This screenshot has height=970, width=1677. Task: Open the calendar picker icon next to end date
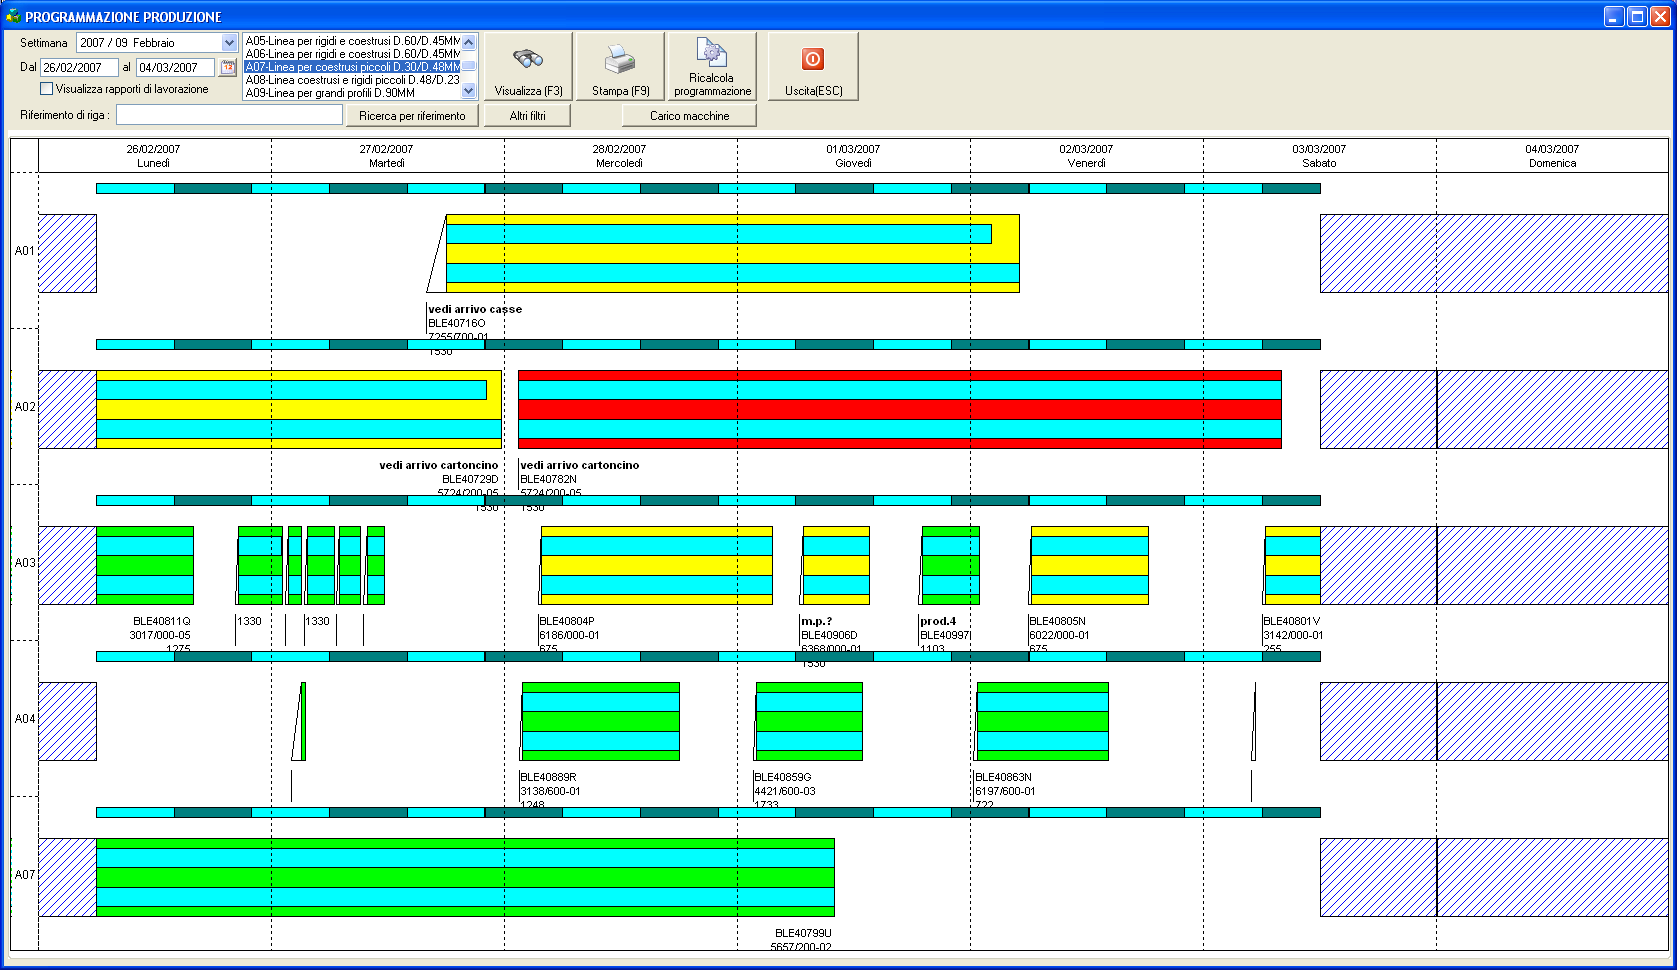(228, 68)
